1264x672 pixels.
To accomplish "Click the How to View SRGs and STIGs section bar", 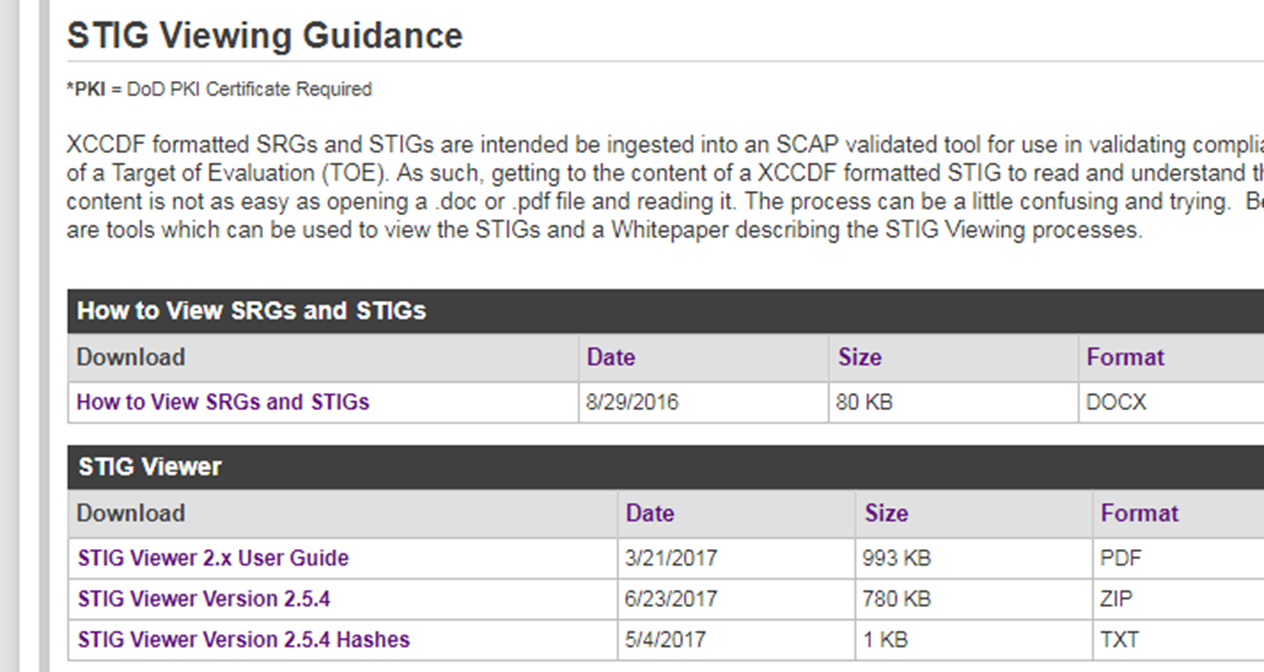I will tap(666, 311).
